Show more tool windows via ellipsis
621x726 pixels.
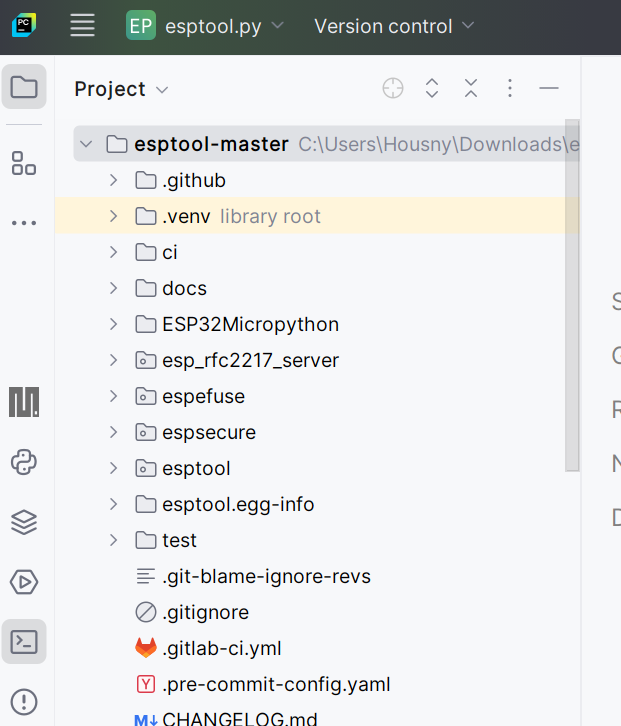[24, 223]
